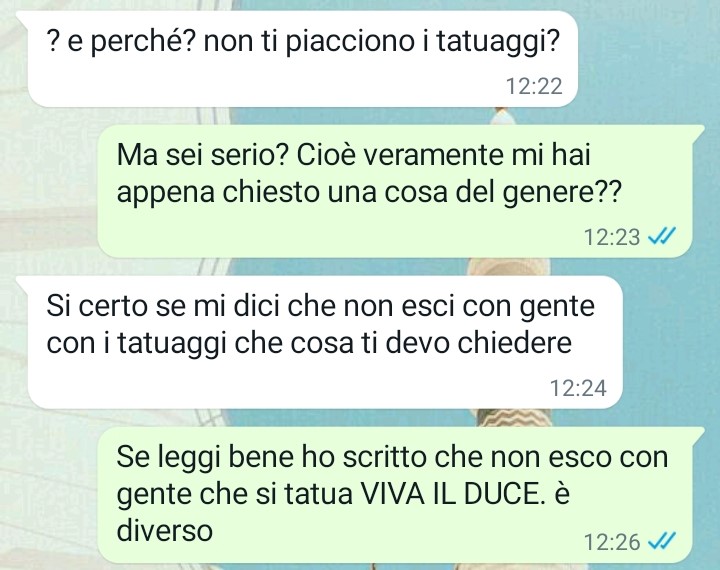Click the 12:22 timestamp on first message
The height and width of the screenshot is (570, 720).
[534, 86]
